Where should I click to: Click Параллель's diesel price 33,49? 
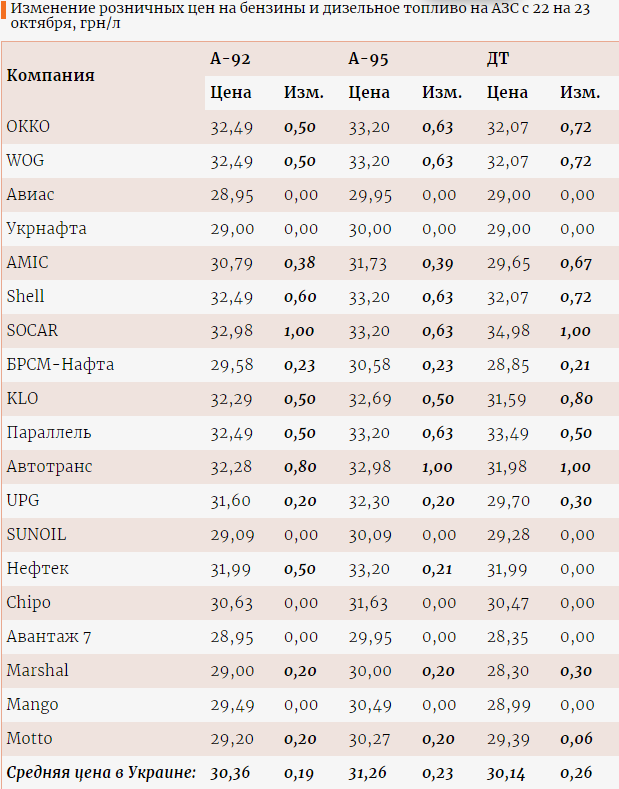point(508,433)
